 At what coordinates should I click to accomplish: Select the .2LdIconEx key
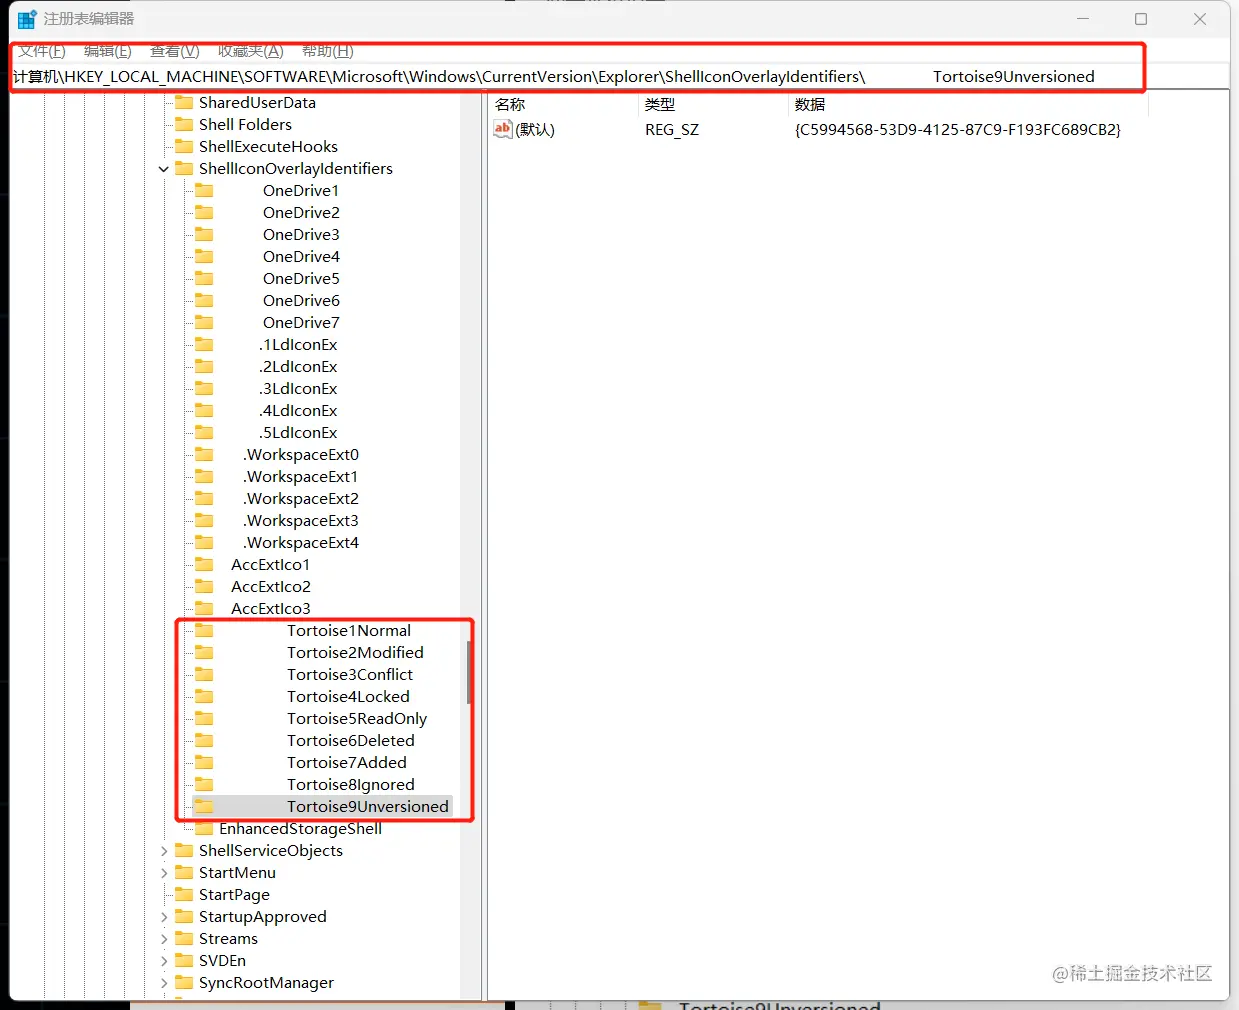pos(298,366)
